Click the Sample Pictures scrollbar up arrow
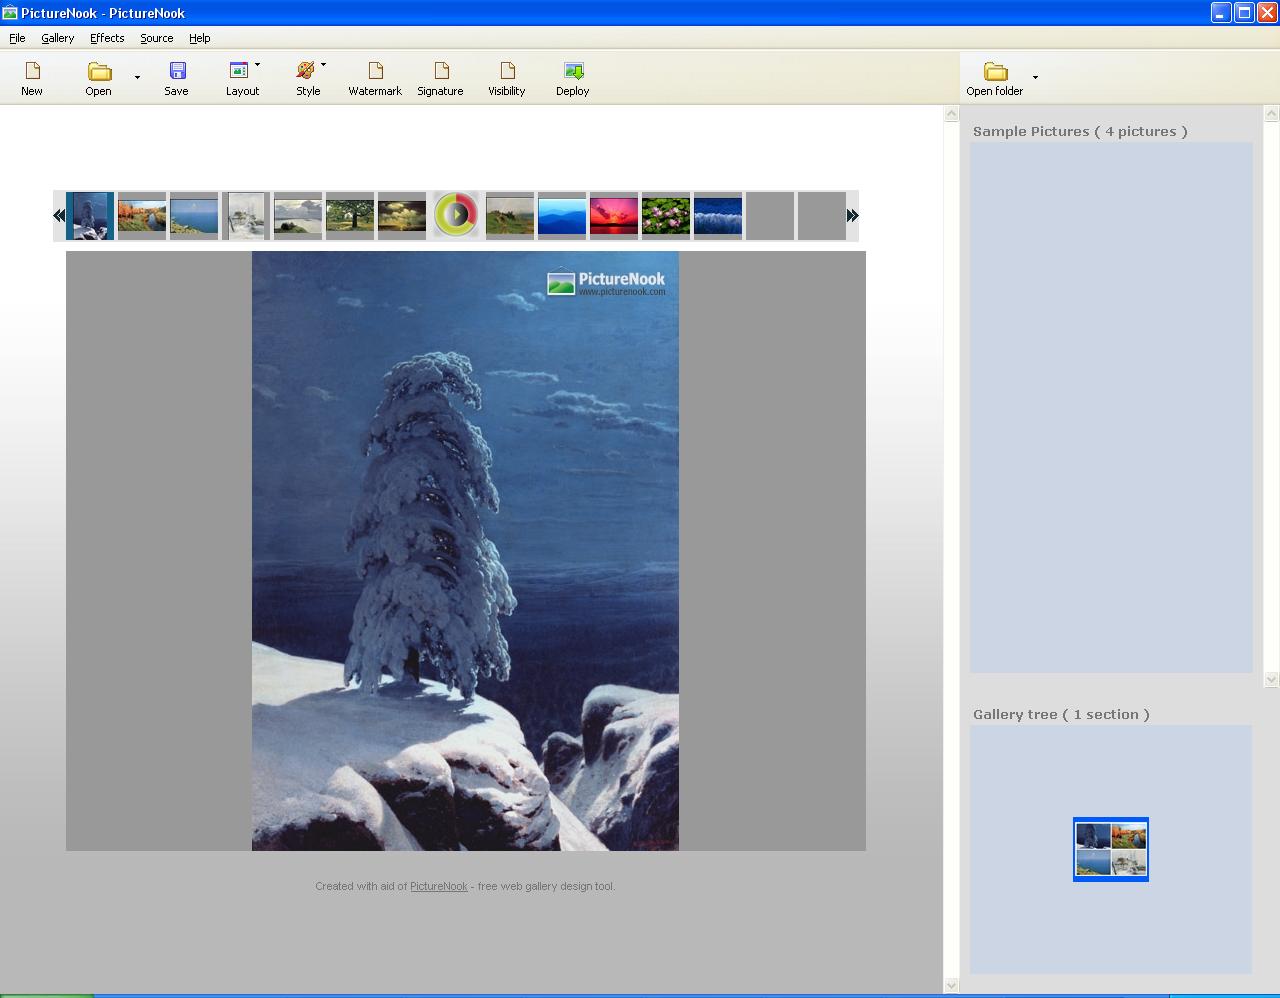Viewport: 1280px width, 998px height. tap(1272, 114)
